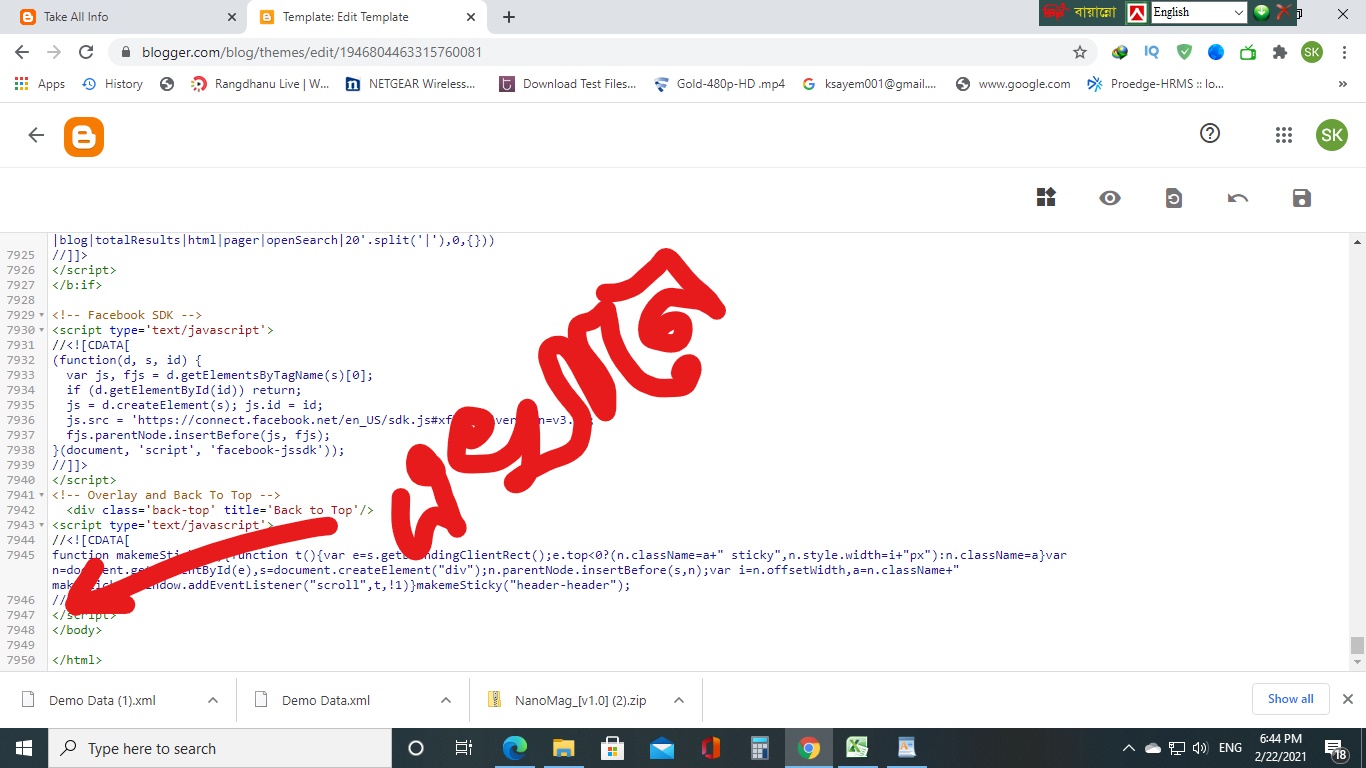This screenshot has height=768, width=1366.
Task: Undo changes with the revert arrow icon
Action: (x=1238, y=198)
